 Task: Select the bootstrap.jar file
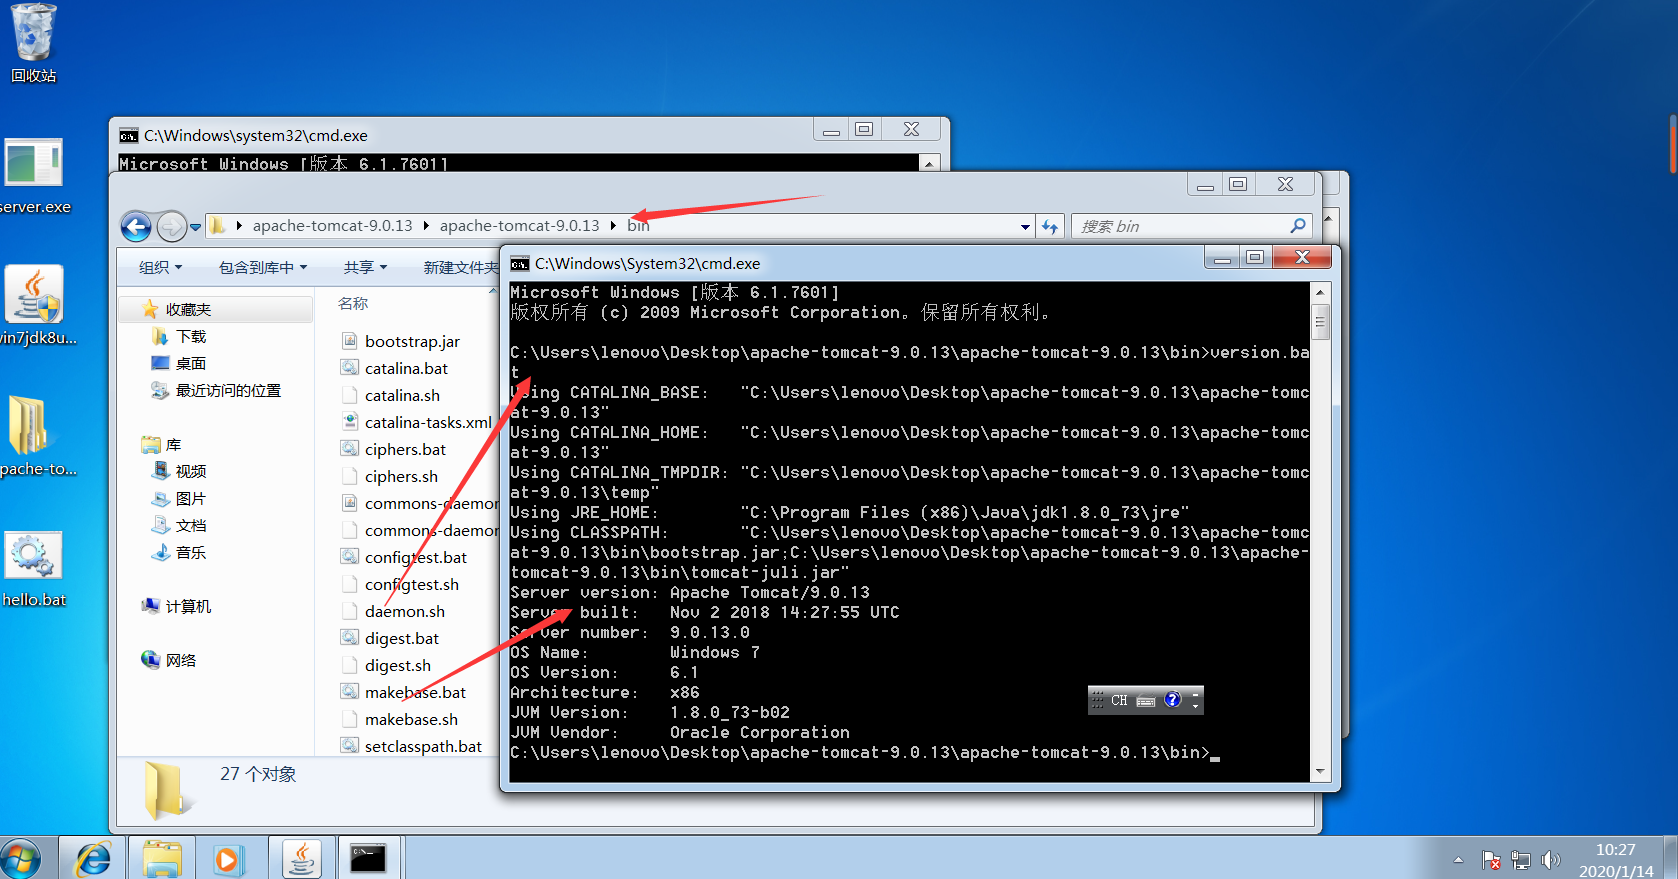click(412, 341)
